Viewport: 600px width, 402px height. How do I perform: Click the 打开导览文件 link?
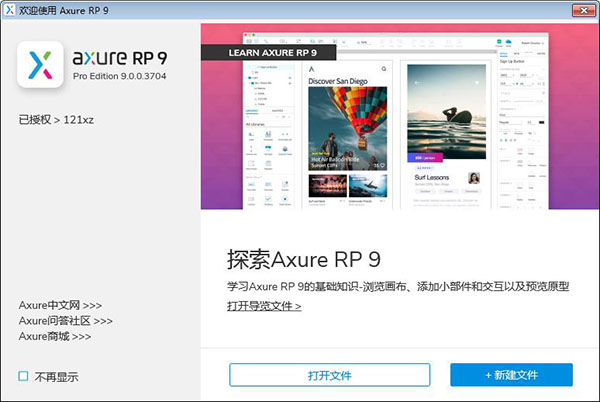click(x=264, y=306)
